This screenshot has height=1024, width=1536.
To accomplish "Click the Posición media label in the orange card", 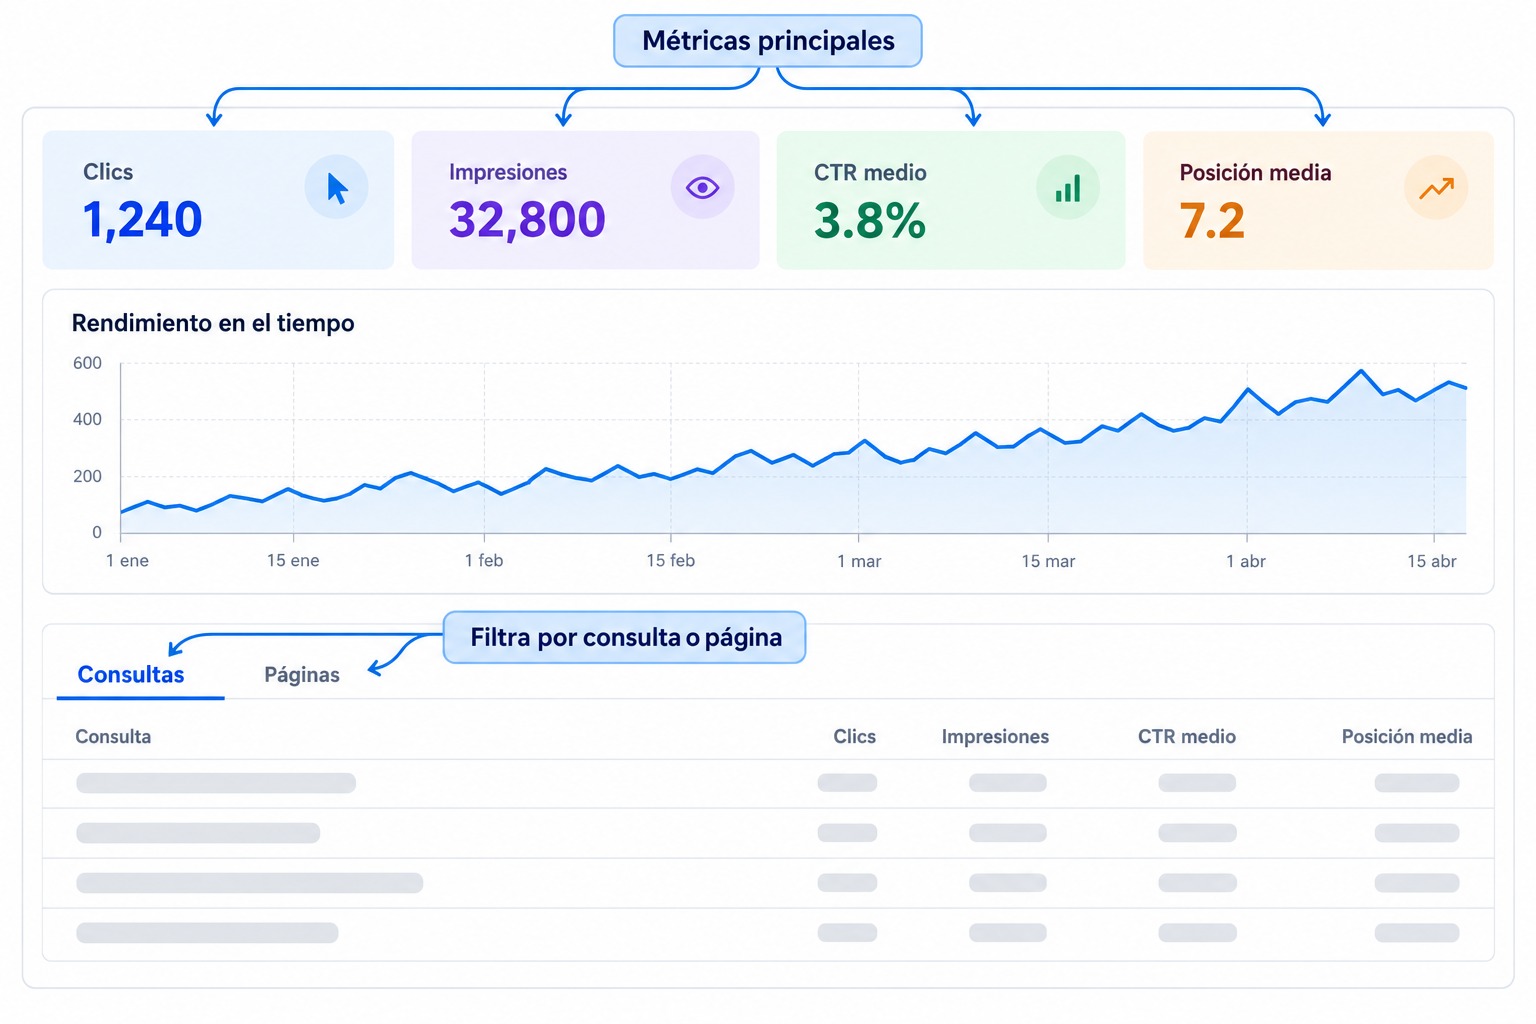I will [x=1255, y=173].
